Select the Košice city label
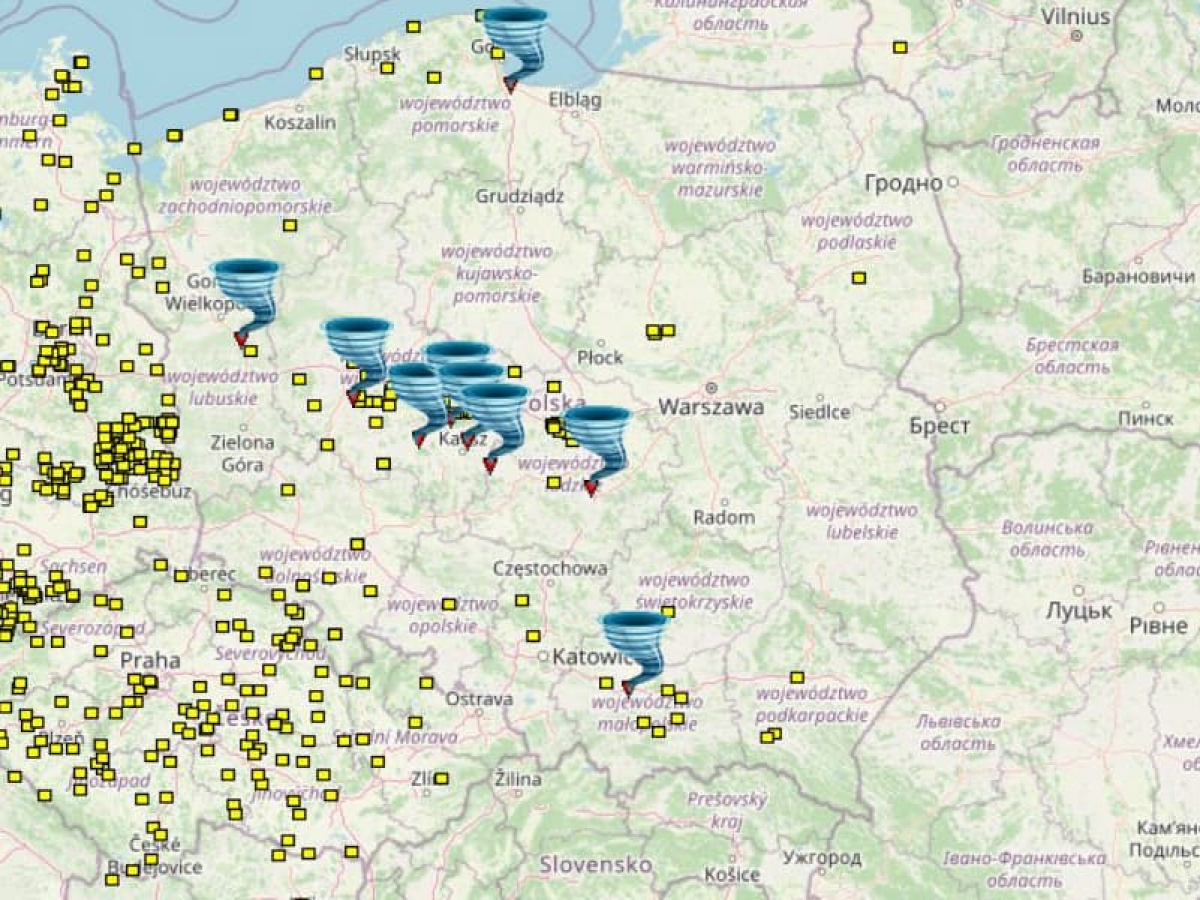This screenshot has width=1200, height=900. click(x=732, y=874)
